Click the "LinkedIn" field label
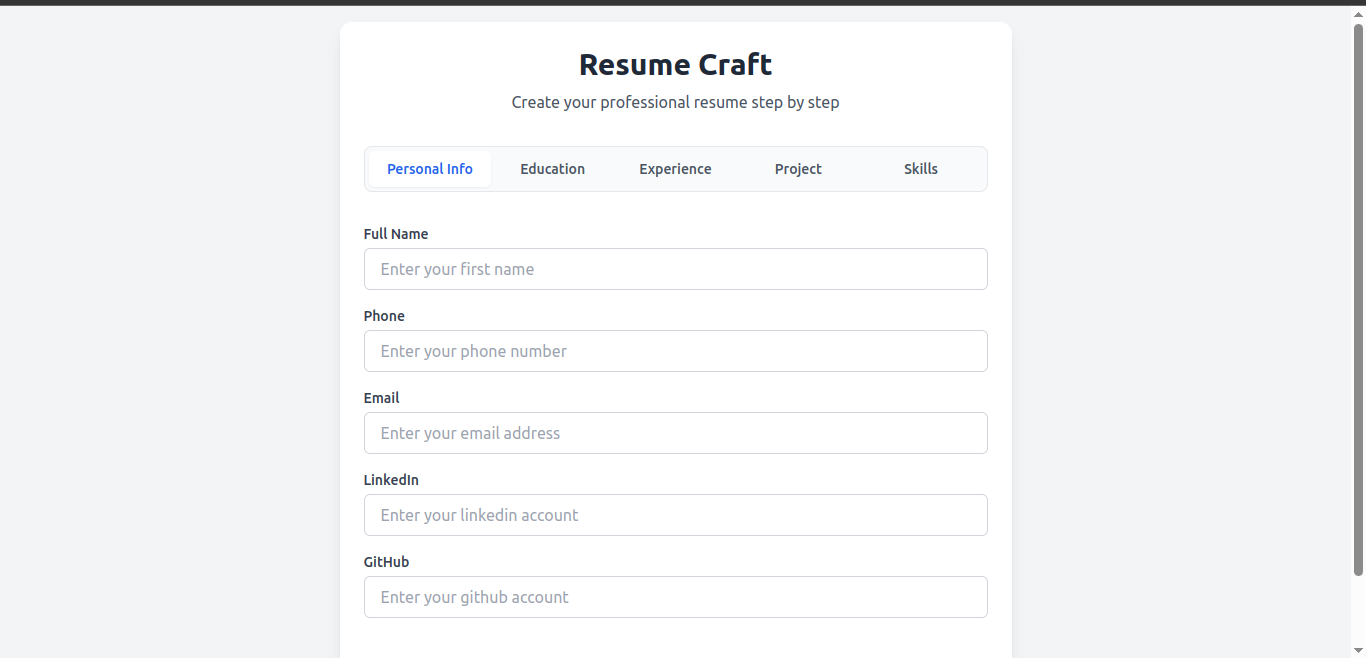The height and width of the screenshot is (658, 1366). 391,480
